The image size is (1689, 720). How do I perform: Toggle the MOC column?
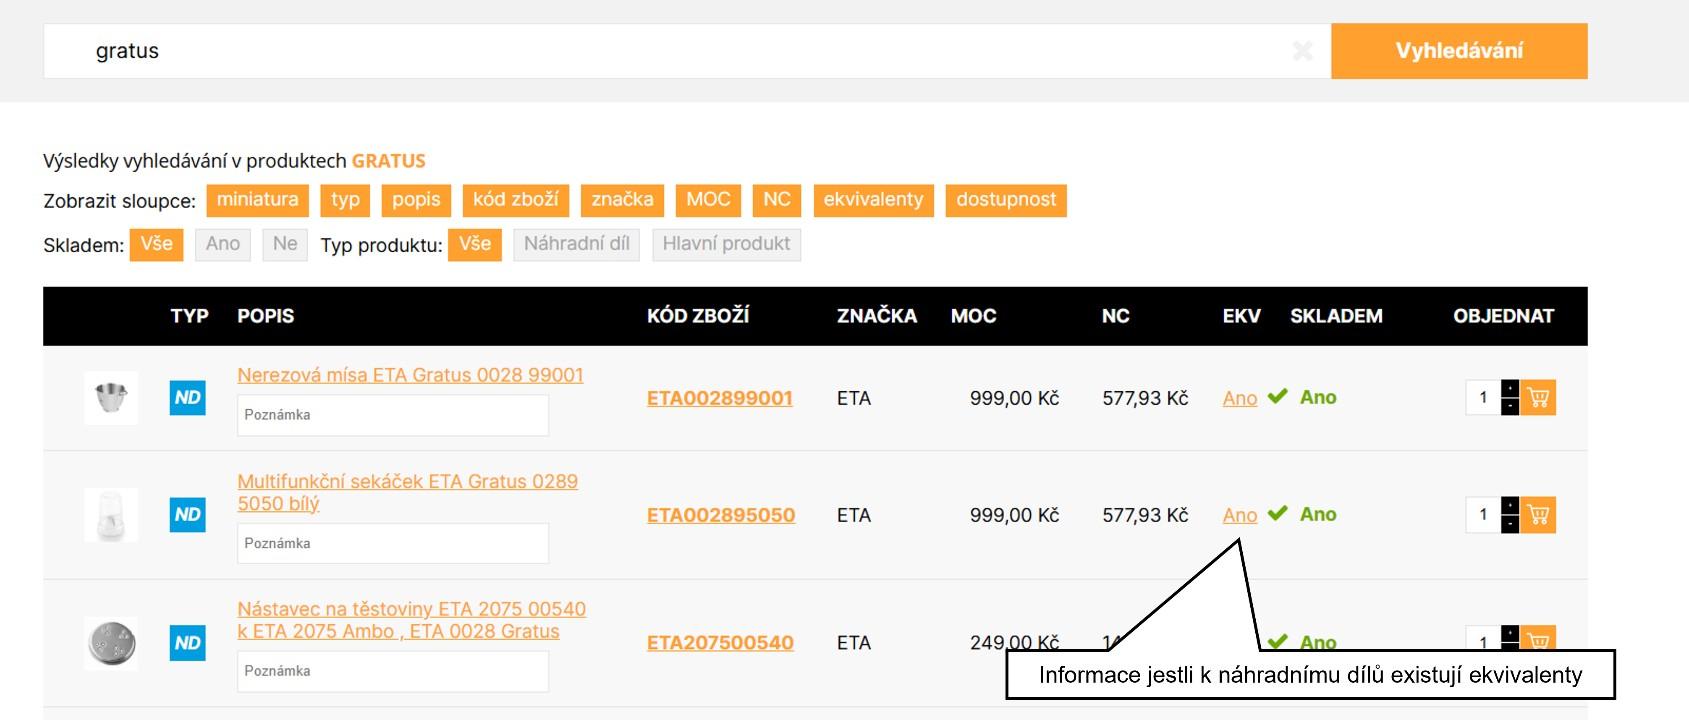click(x=708, y=200)
